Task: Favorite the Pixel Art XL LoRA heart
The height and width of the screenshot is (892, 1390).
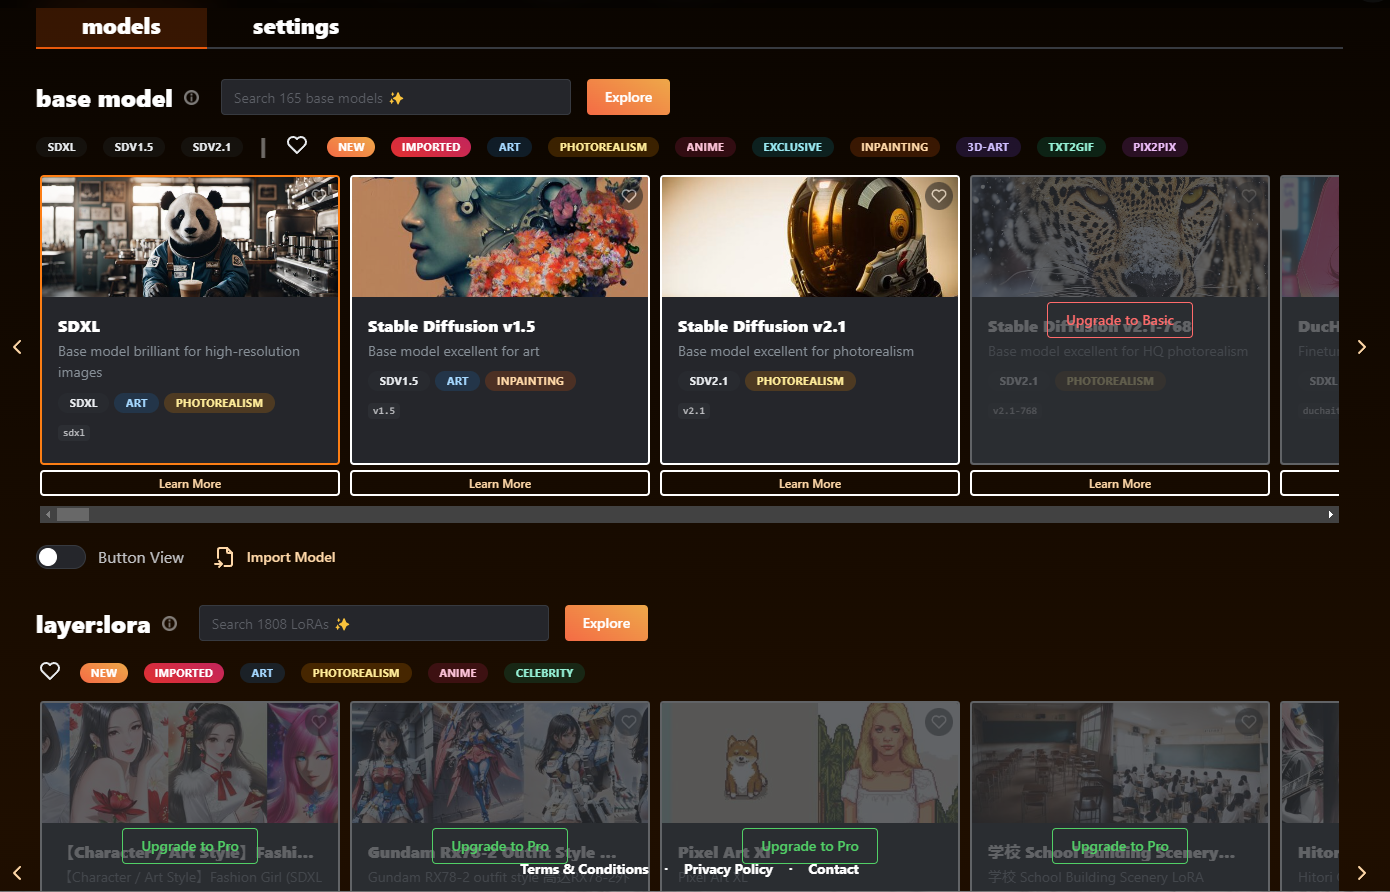Action: (938, 721)
